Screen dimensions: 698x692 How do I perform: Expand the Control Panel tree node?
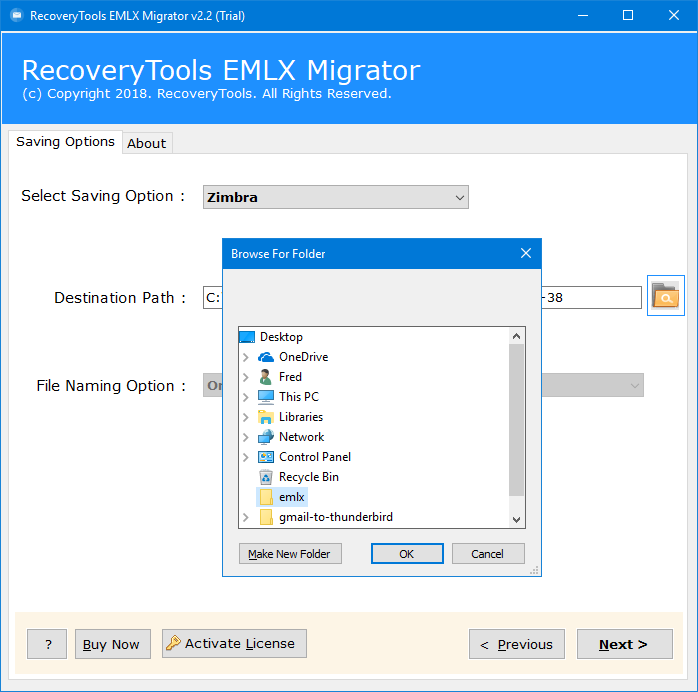[x=246, y=457]
